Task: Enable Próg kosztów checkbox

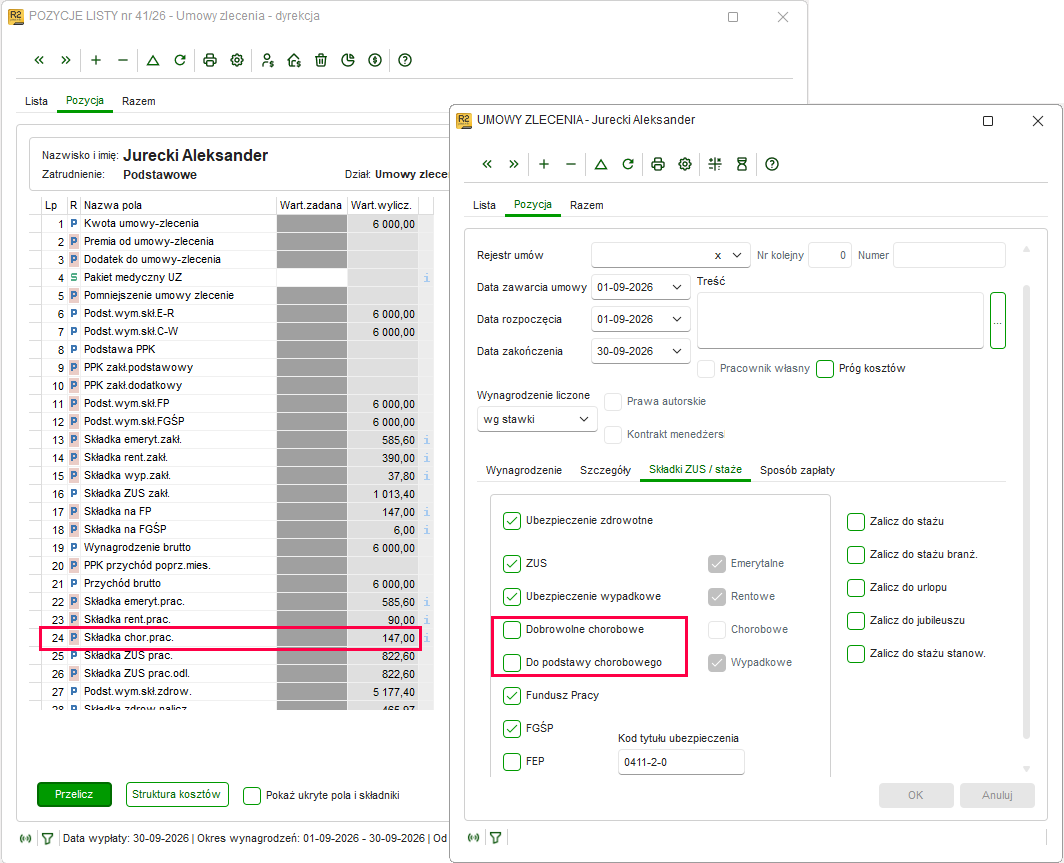Action: point(824,369)
